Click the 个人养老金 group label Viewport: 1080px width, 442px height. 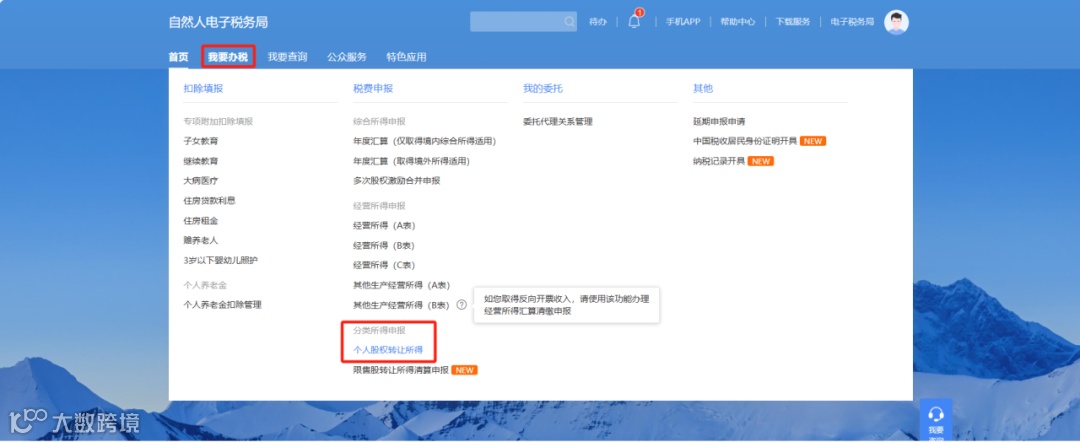(x=205, y=284)
